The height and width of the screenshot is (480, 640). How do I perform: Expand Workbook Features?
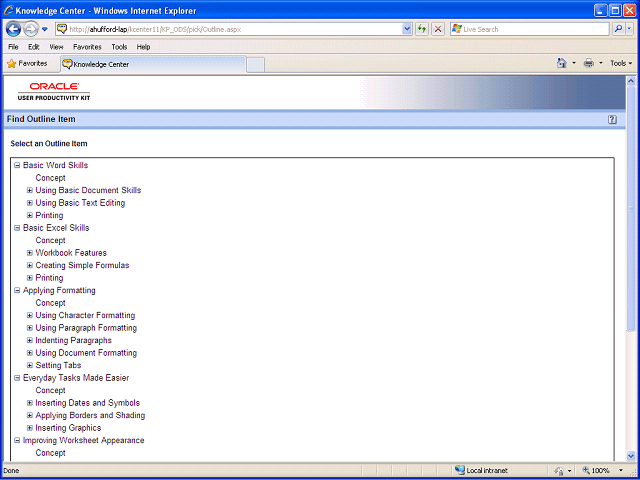pos(29,253)
